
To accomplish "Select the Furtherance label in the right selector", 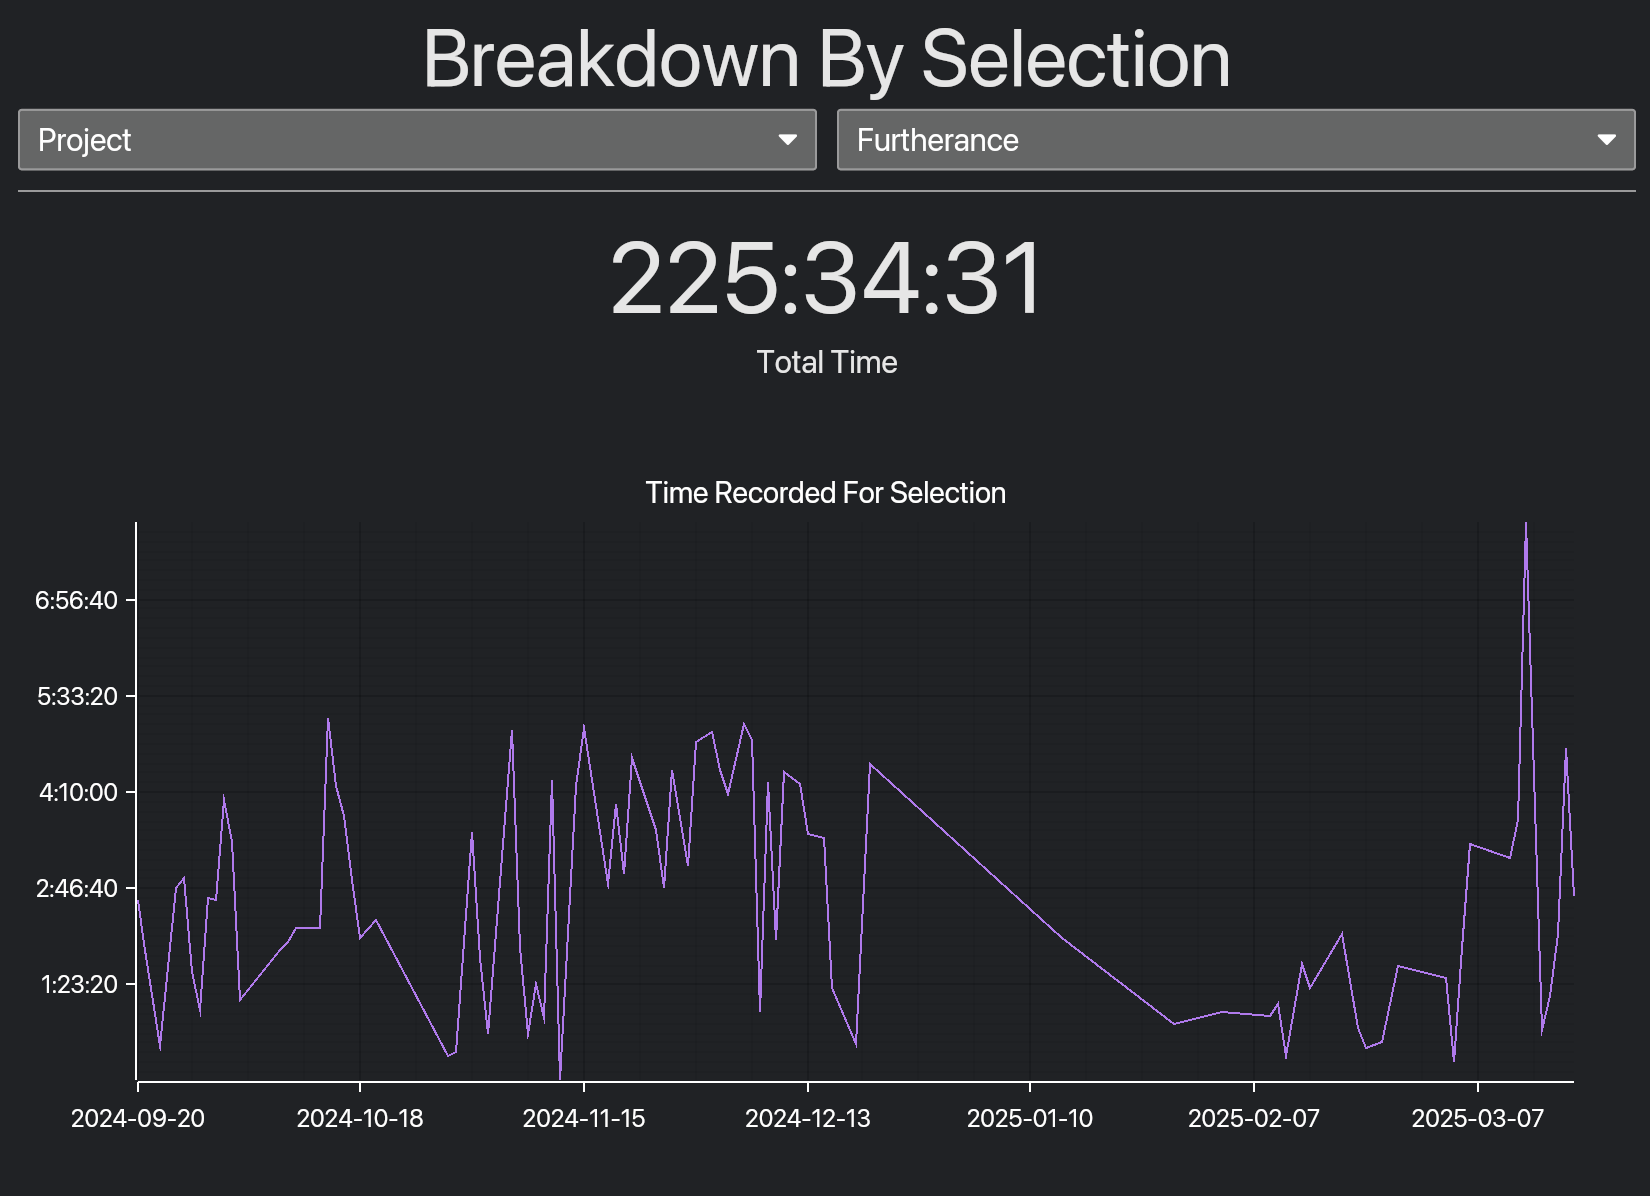I will (x=935, y=140).
